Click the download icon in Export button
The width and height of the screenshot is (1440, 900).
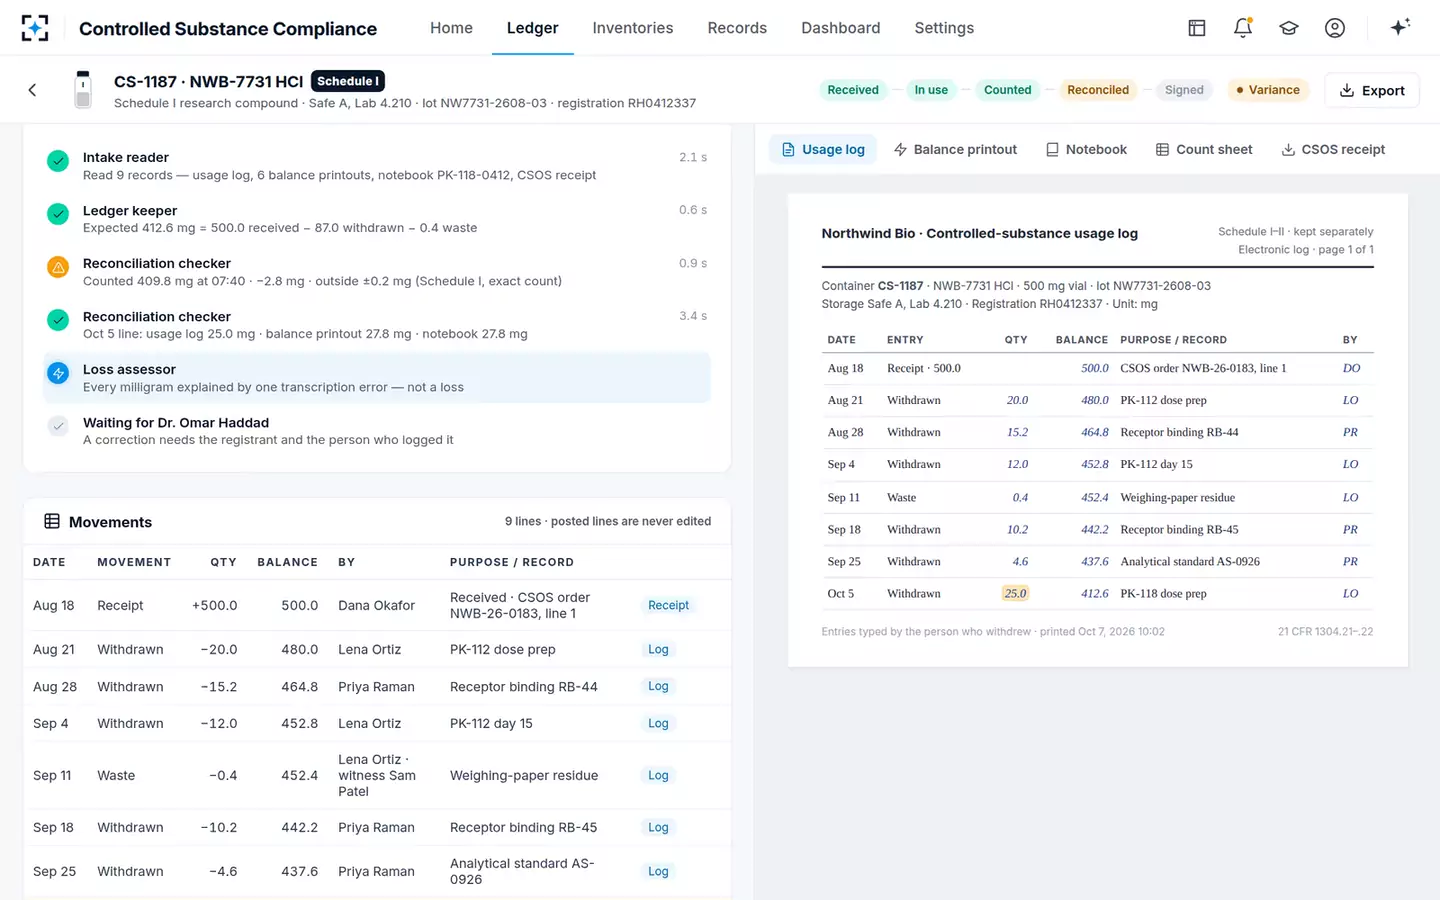[1347, 90]
